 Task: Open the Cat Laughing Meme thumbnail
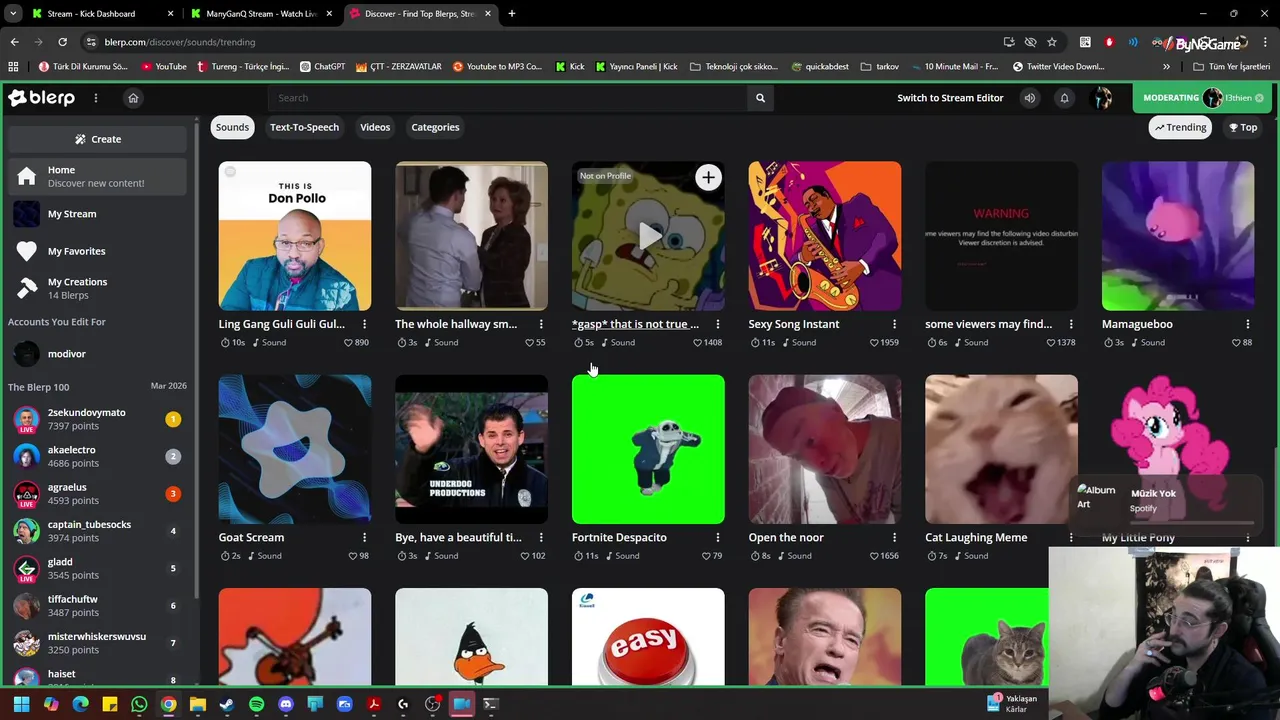point(1001,449)
